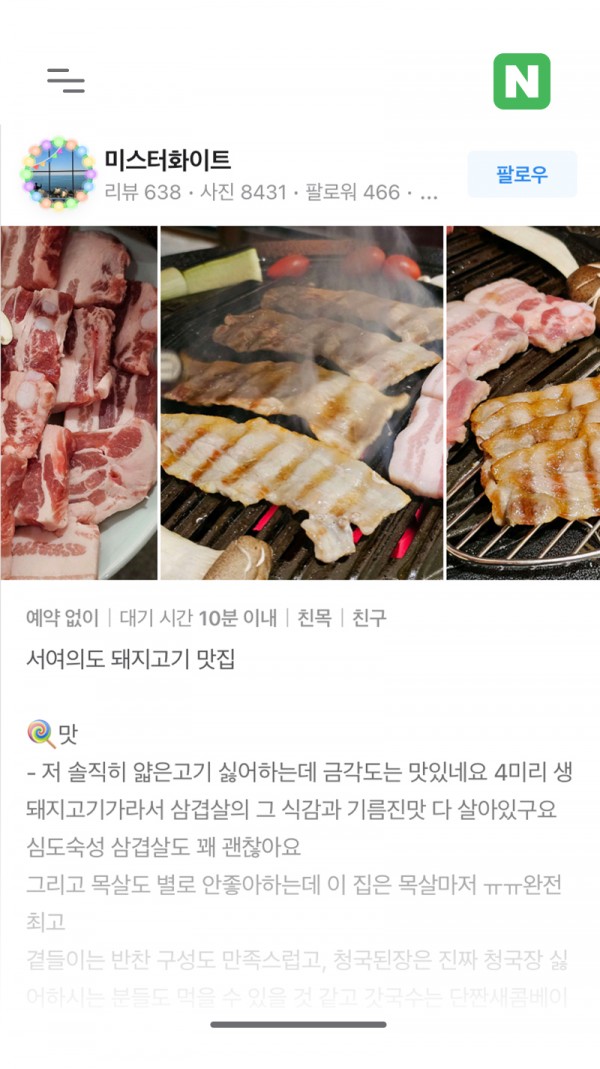Screen dimensions: 600x1069
Task: Click the 팔로우 follow button
Action: [x=522, y=175]
